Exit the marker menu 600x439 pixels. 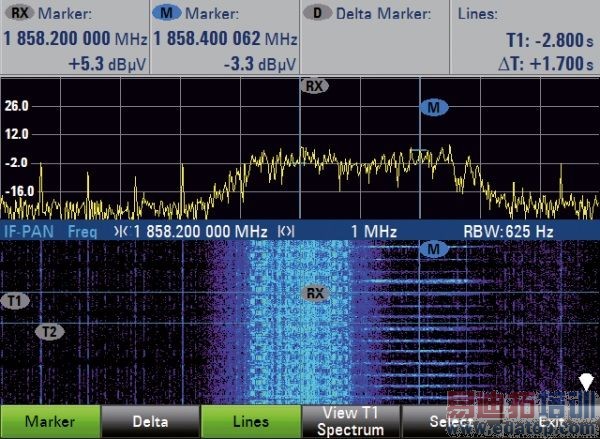(551, 422)
